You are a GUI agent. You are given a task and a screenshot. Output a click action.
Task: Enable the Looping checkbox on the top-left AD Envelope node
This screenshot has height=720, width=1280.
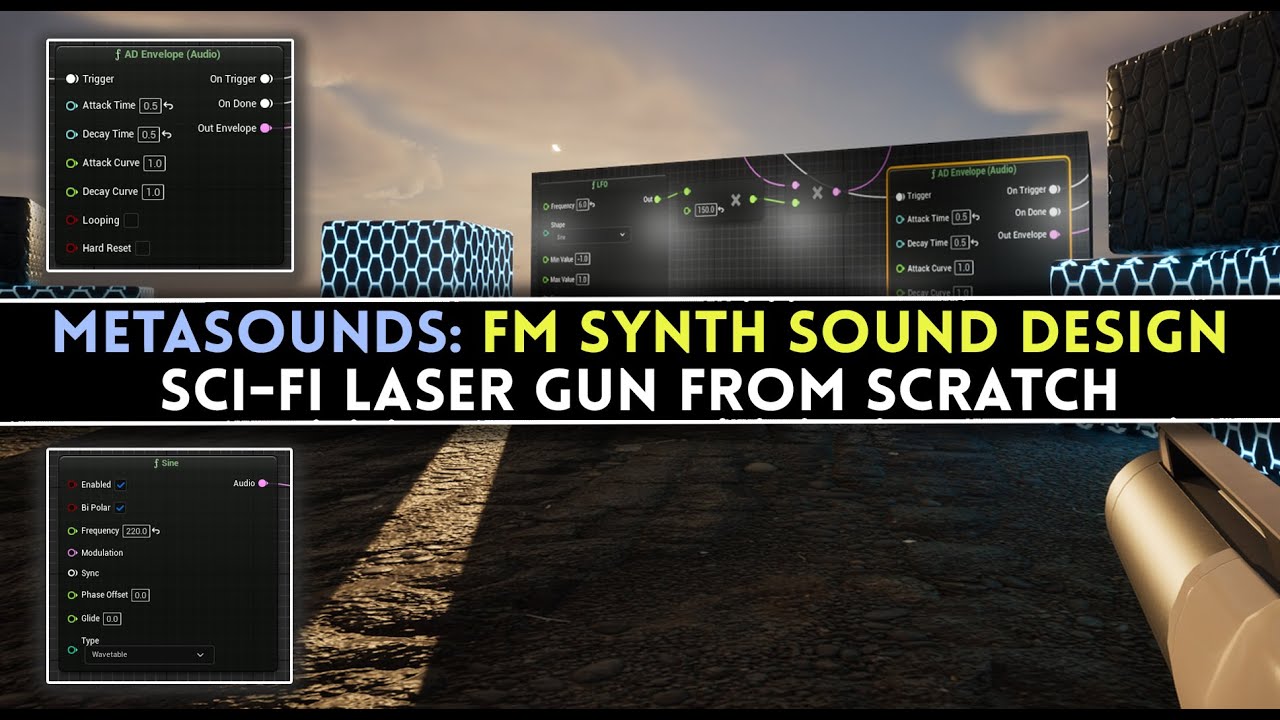point(131,220)
